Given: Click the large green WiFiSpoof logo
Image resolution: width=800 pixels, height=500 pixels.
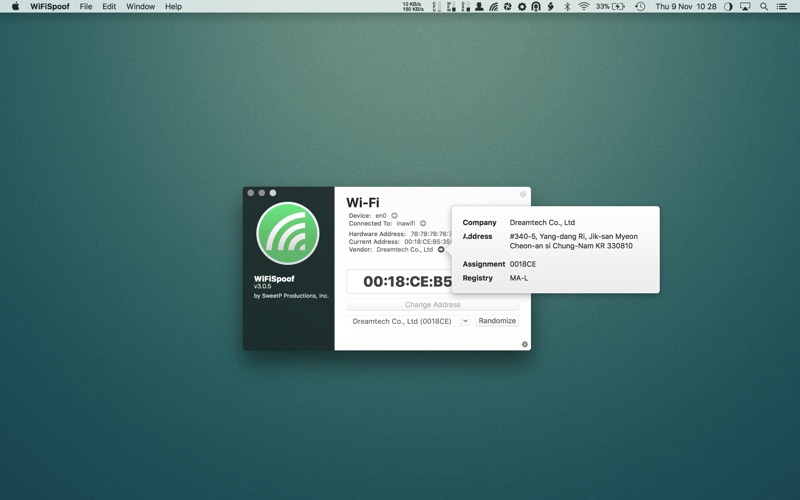Looking at the screenshot, I should pos(288,233).
